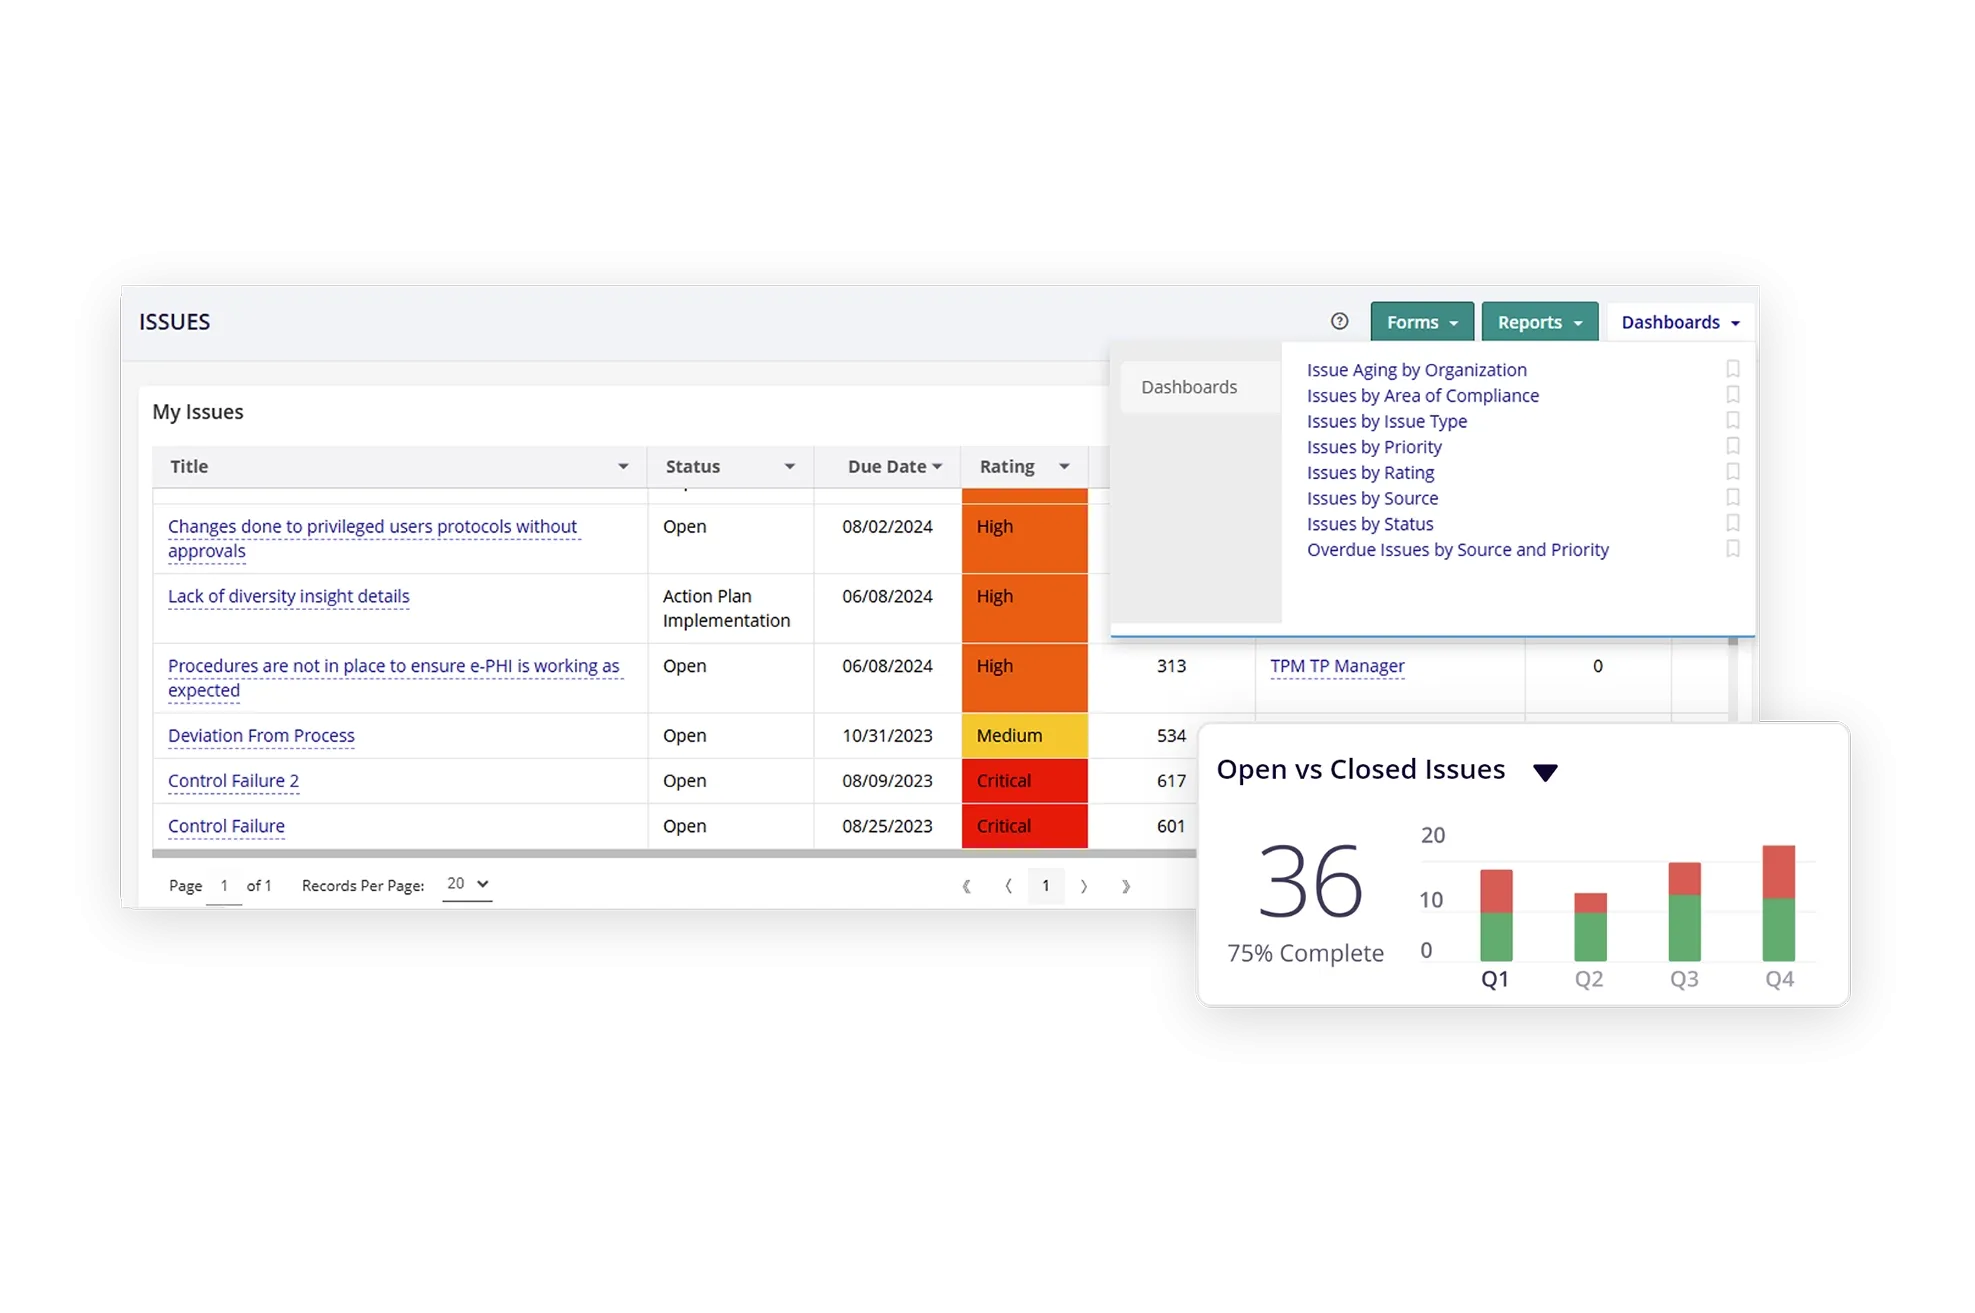Bookmark the Issues by Status dashboard
The width and height of the screenshot is (1975, 1313).
[1733, 523]
